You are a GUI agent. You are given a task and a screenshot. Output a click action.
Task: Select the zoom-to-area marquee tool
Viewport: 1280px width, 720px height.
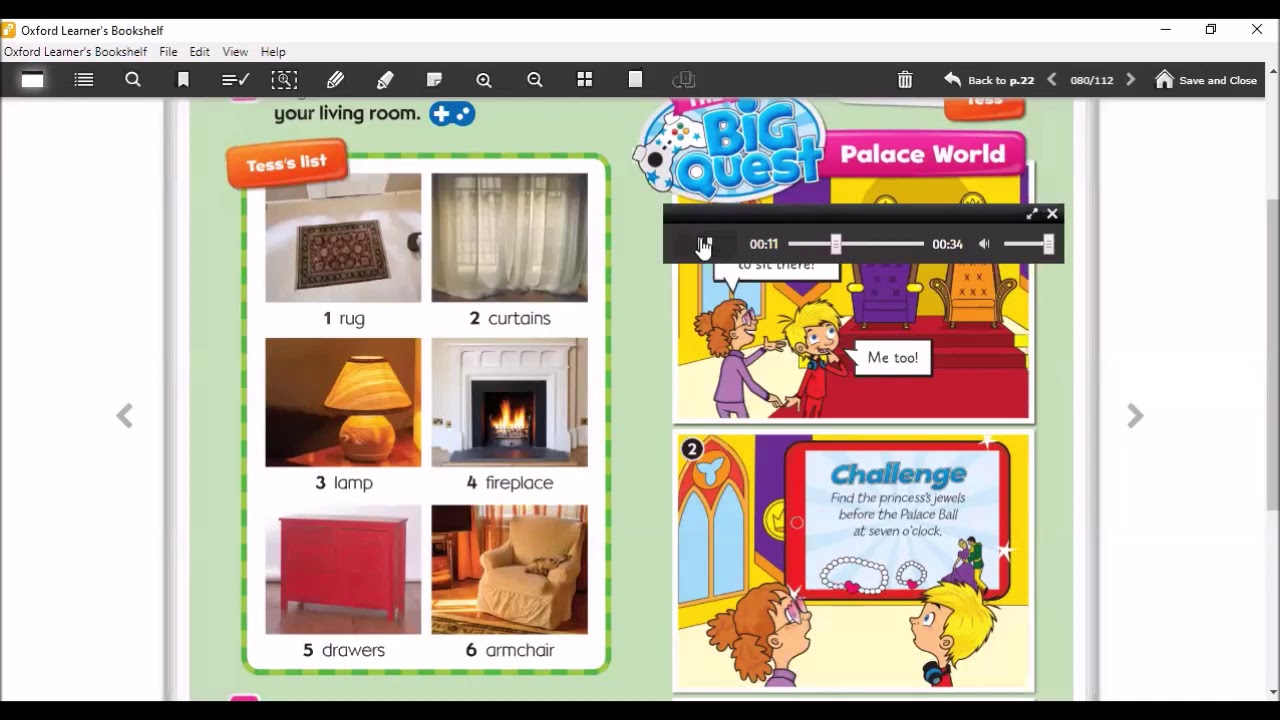click(284, 80)
